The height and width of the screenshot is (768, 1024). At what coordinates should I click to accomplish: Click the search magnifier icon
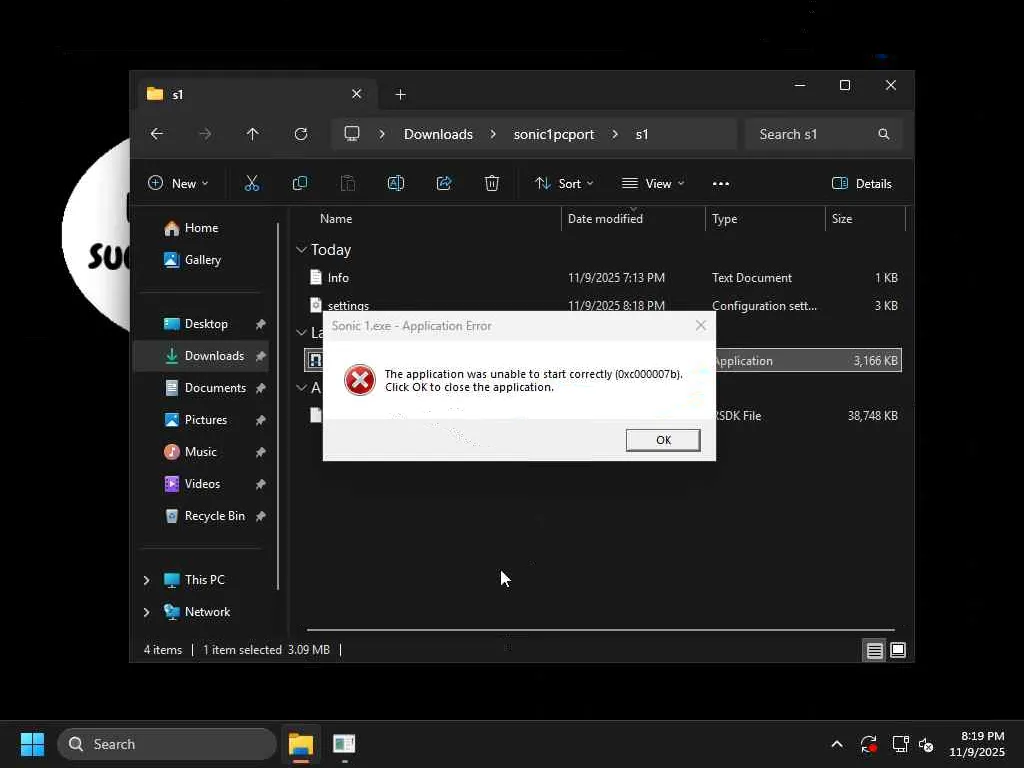tap(884, 134)
